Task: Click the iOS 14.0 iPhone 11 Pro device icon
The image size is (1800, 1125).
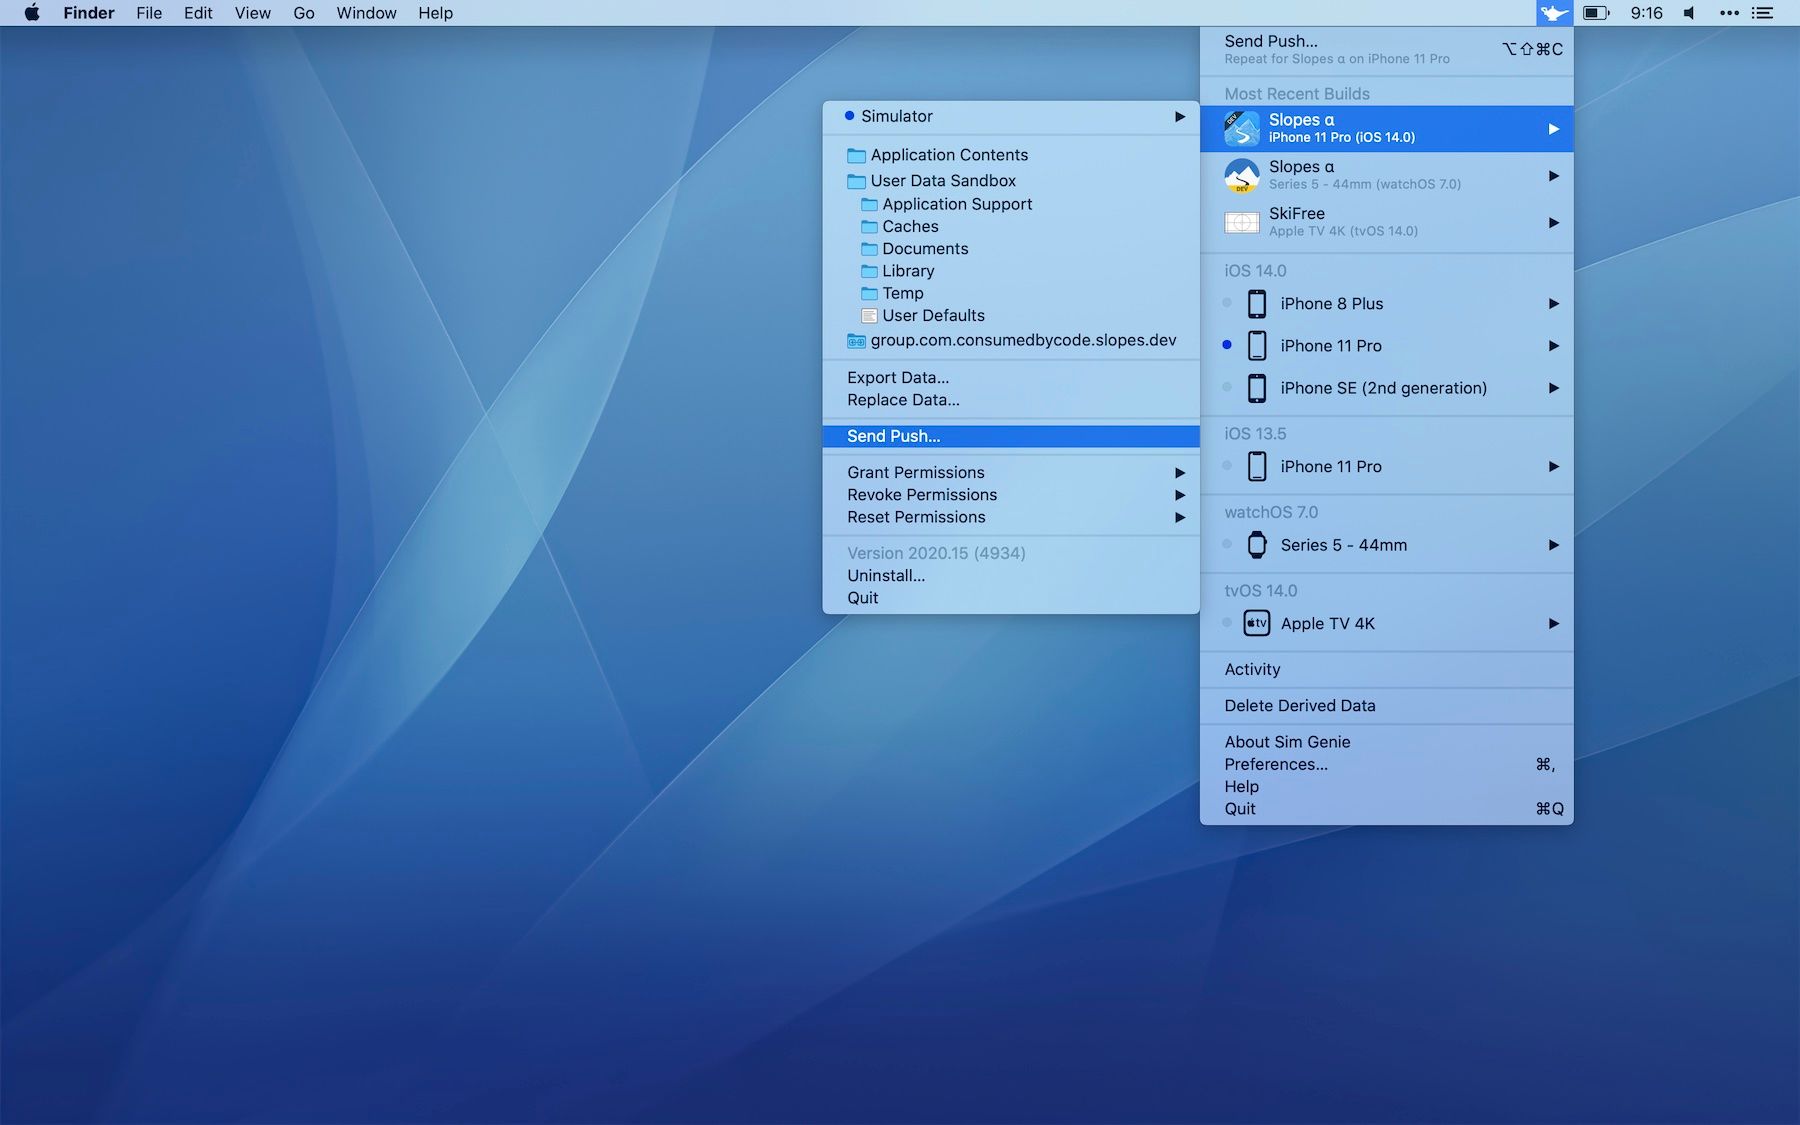Action: (1257, 346)
